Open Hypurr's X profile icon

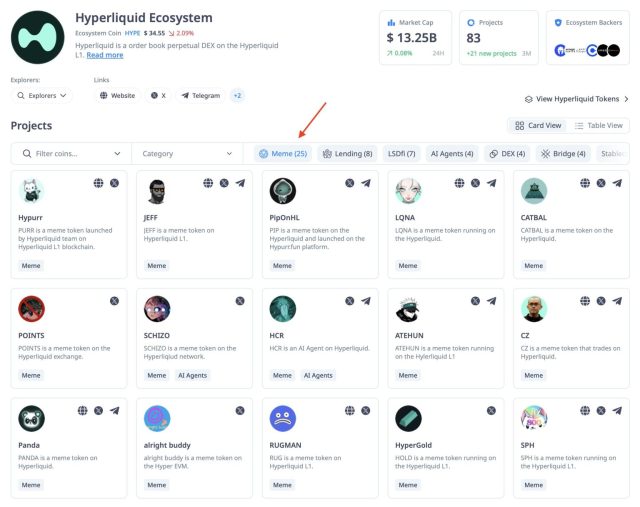[x=114, y=183]
